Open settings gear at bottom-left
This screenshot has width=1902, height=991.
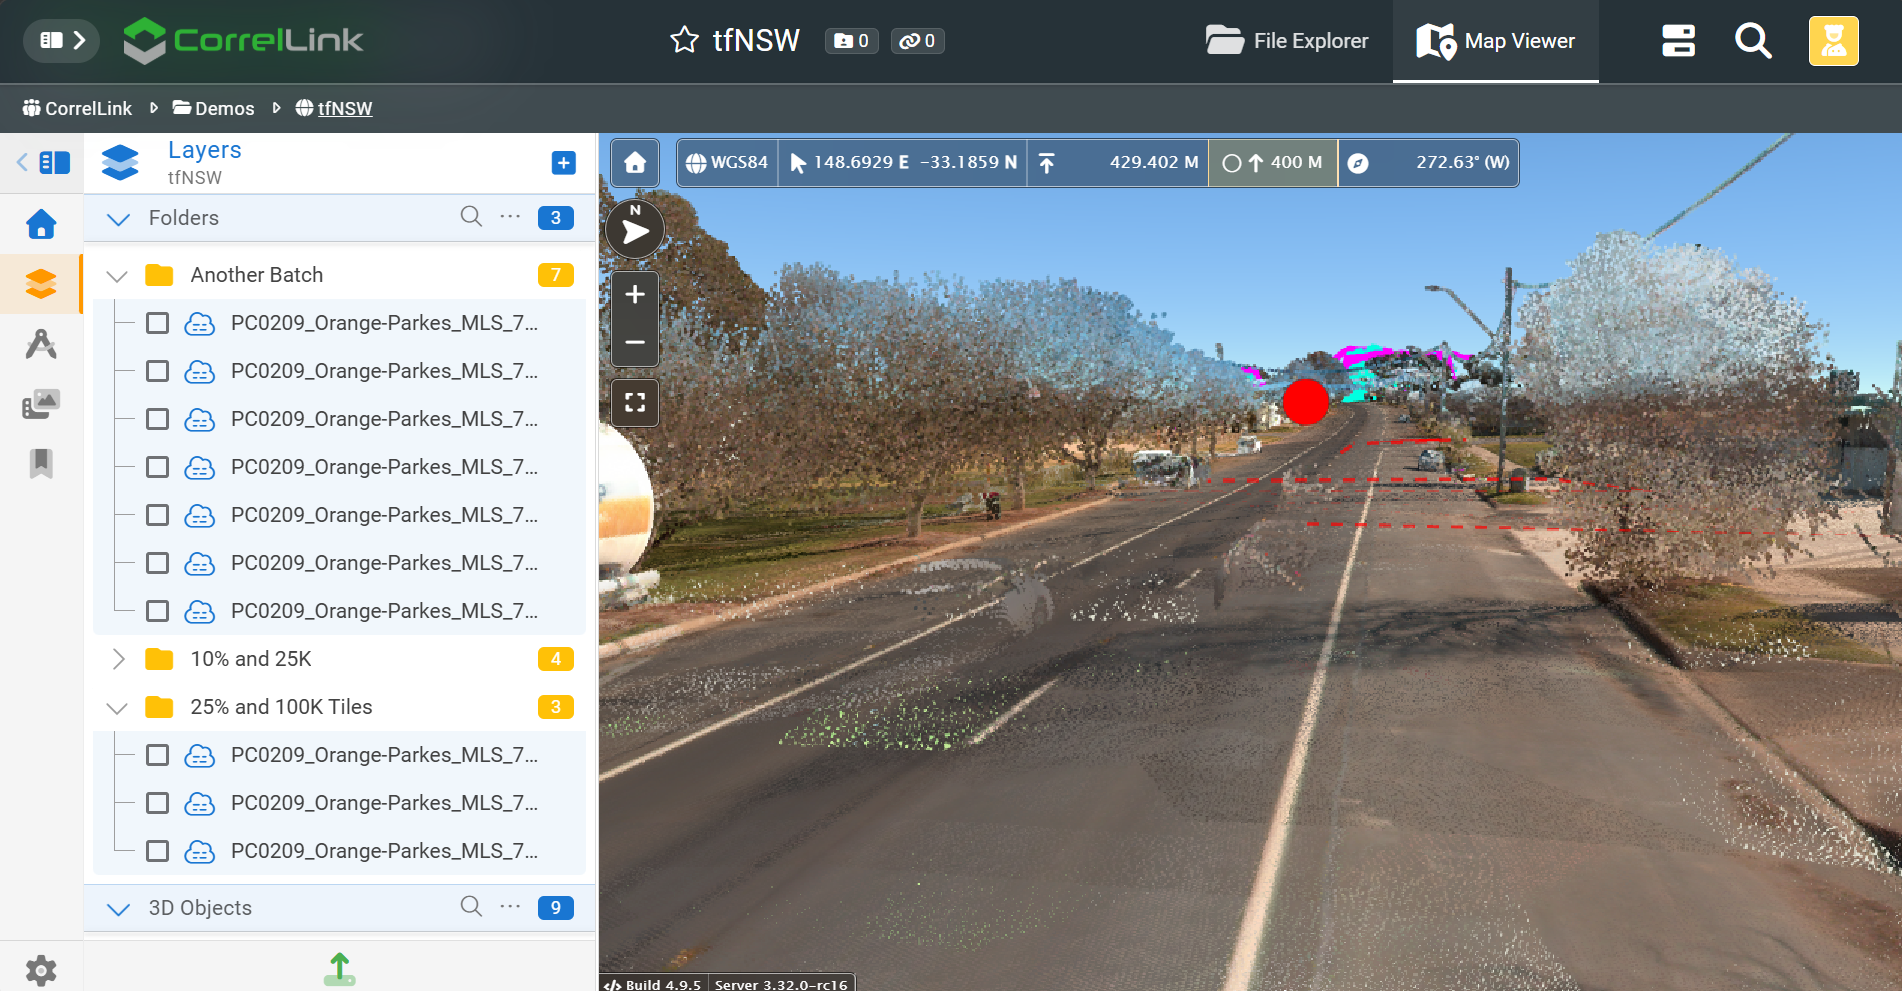pyautogui.click(x=41, y=970)
